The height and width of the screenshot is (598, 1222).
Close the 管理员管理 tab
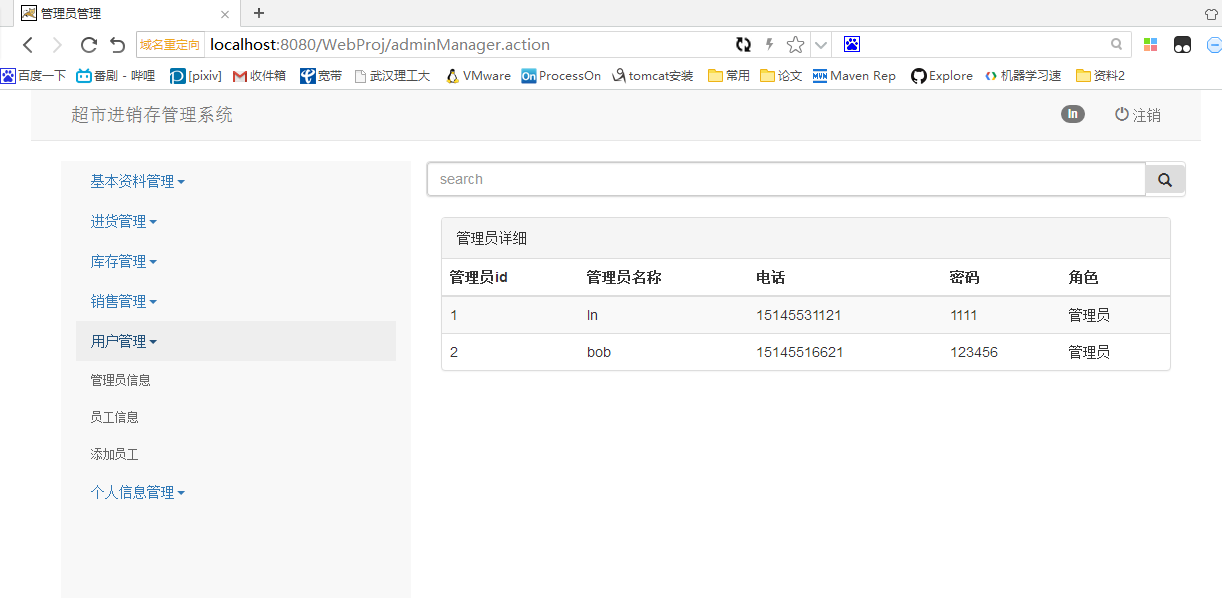(x=225, y=14)
